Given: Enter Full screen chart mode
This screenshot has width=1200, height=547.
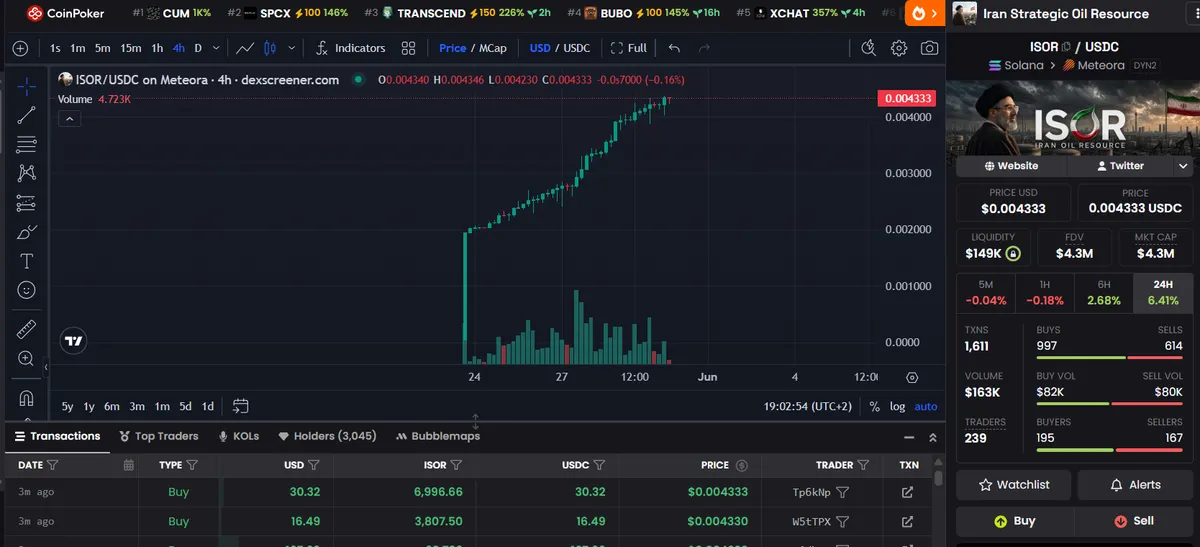Looking at the screenshot, I should pos(629,48).
